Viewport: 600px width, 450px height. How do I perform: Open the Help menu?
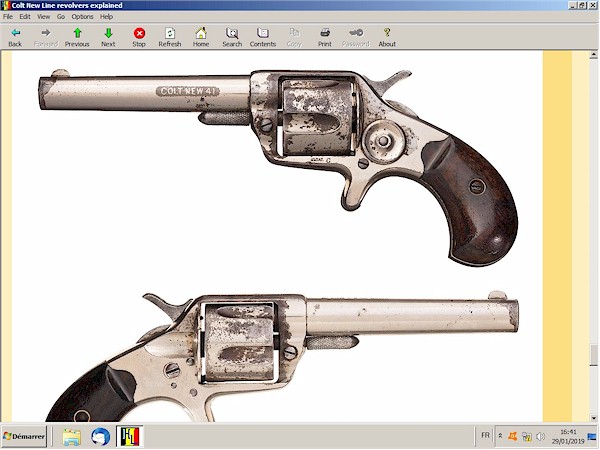pyautogui.click(x=106, y=16)
